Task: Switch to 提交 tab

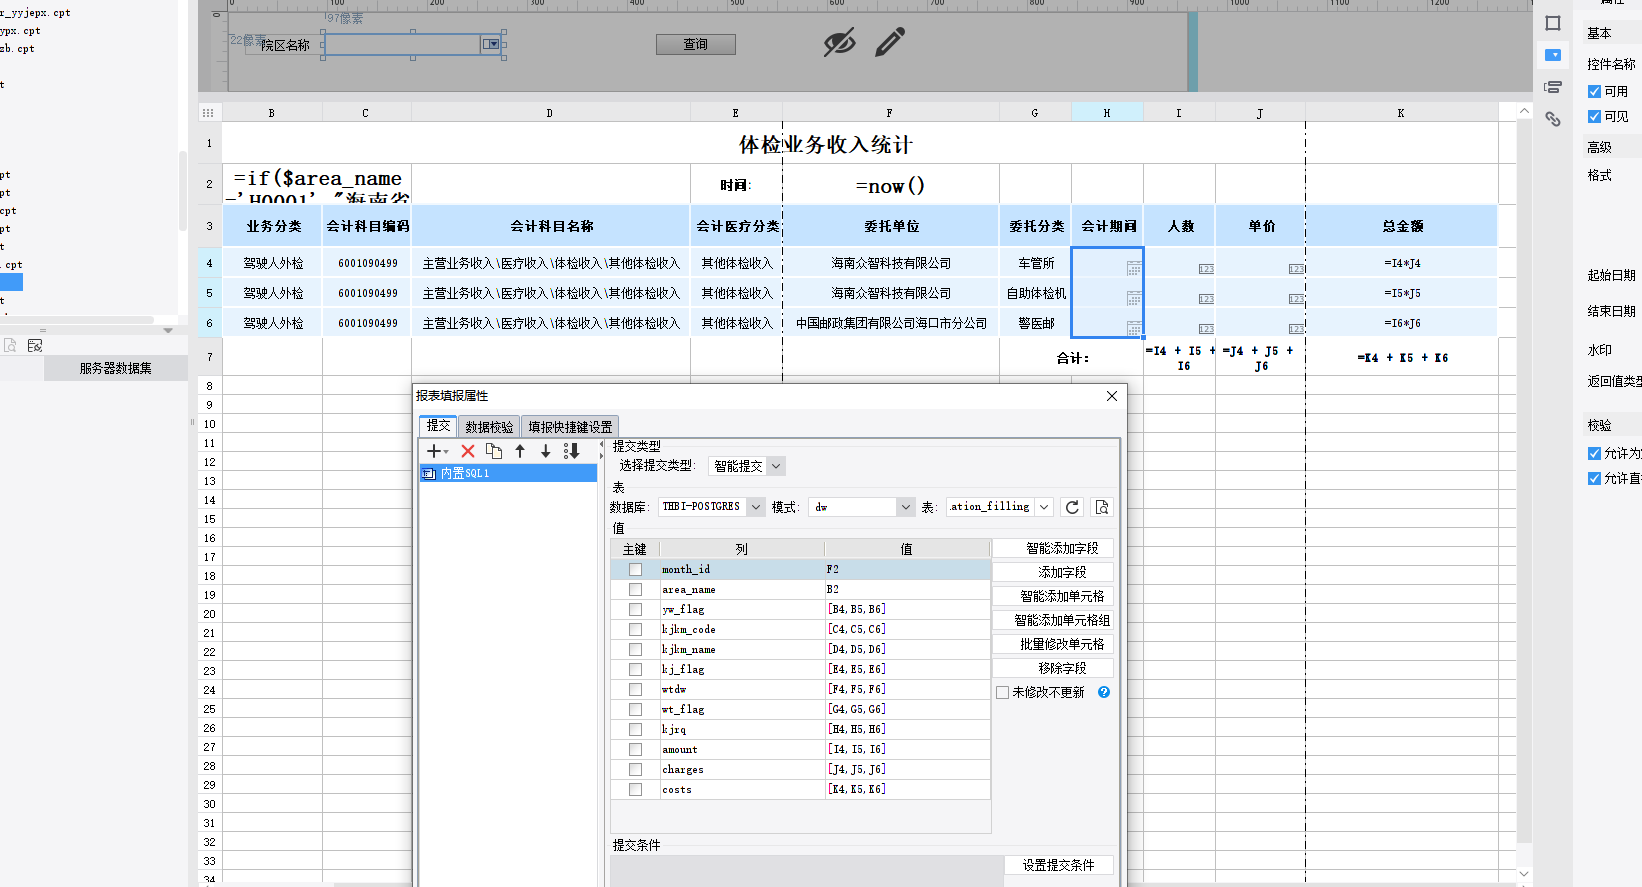Action: point(438,425)
